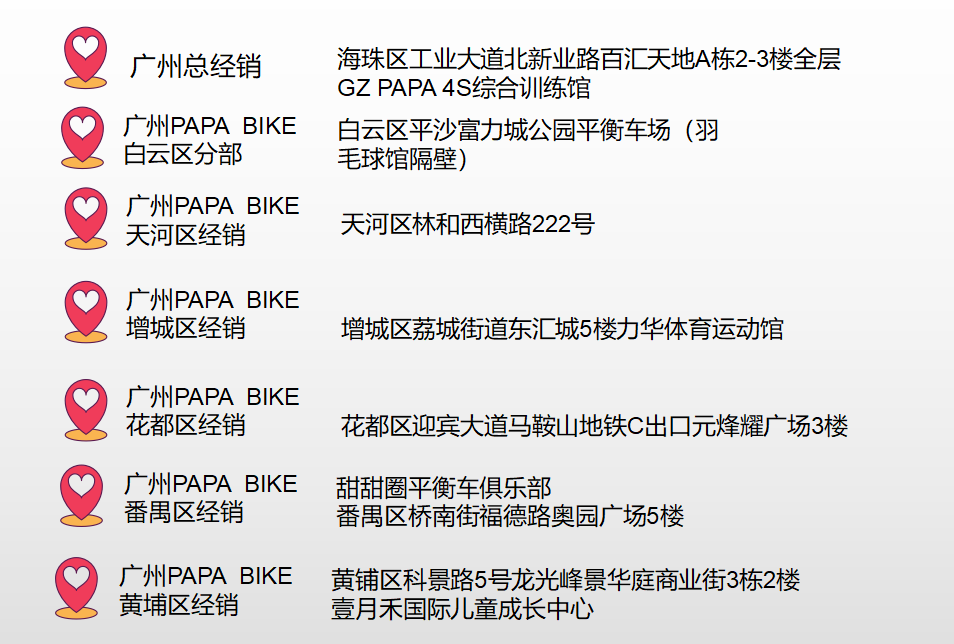Select the 壹月禾国际儿童成长中心 text

click(x=462, y=609)
